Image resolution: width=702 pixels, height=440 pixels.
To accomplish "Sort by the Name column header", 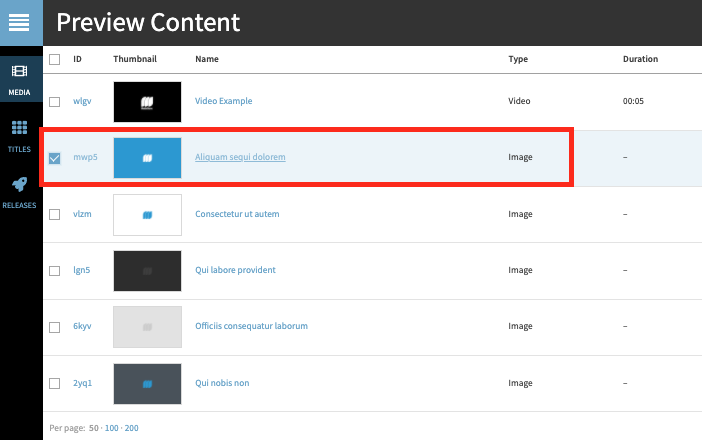I will click(206, 59).
